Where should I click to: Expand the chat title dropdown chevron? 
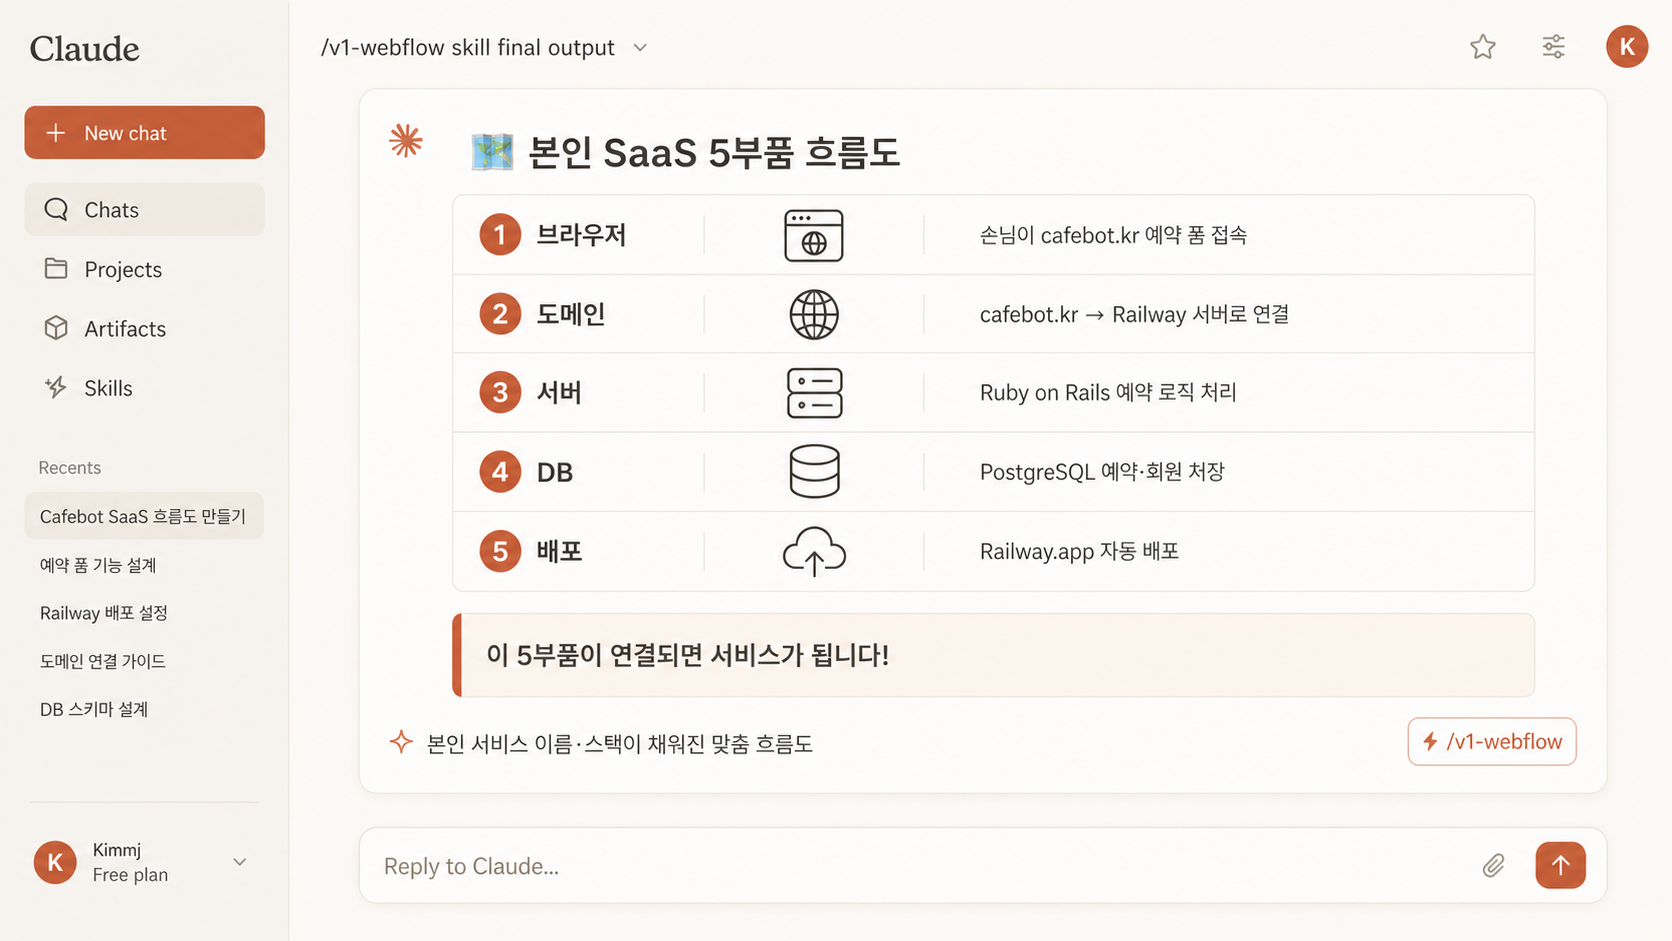pos(640,48)
